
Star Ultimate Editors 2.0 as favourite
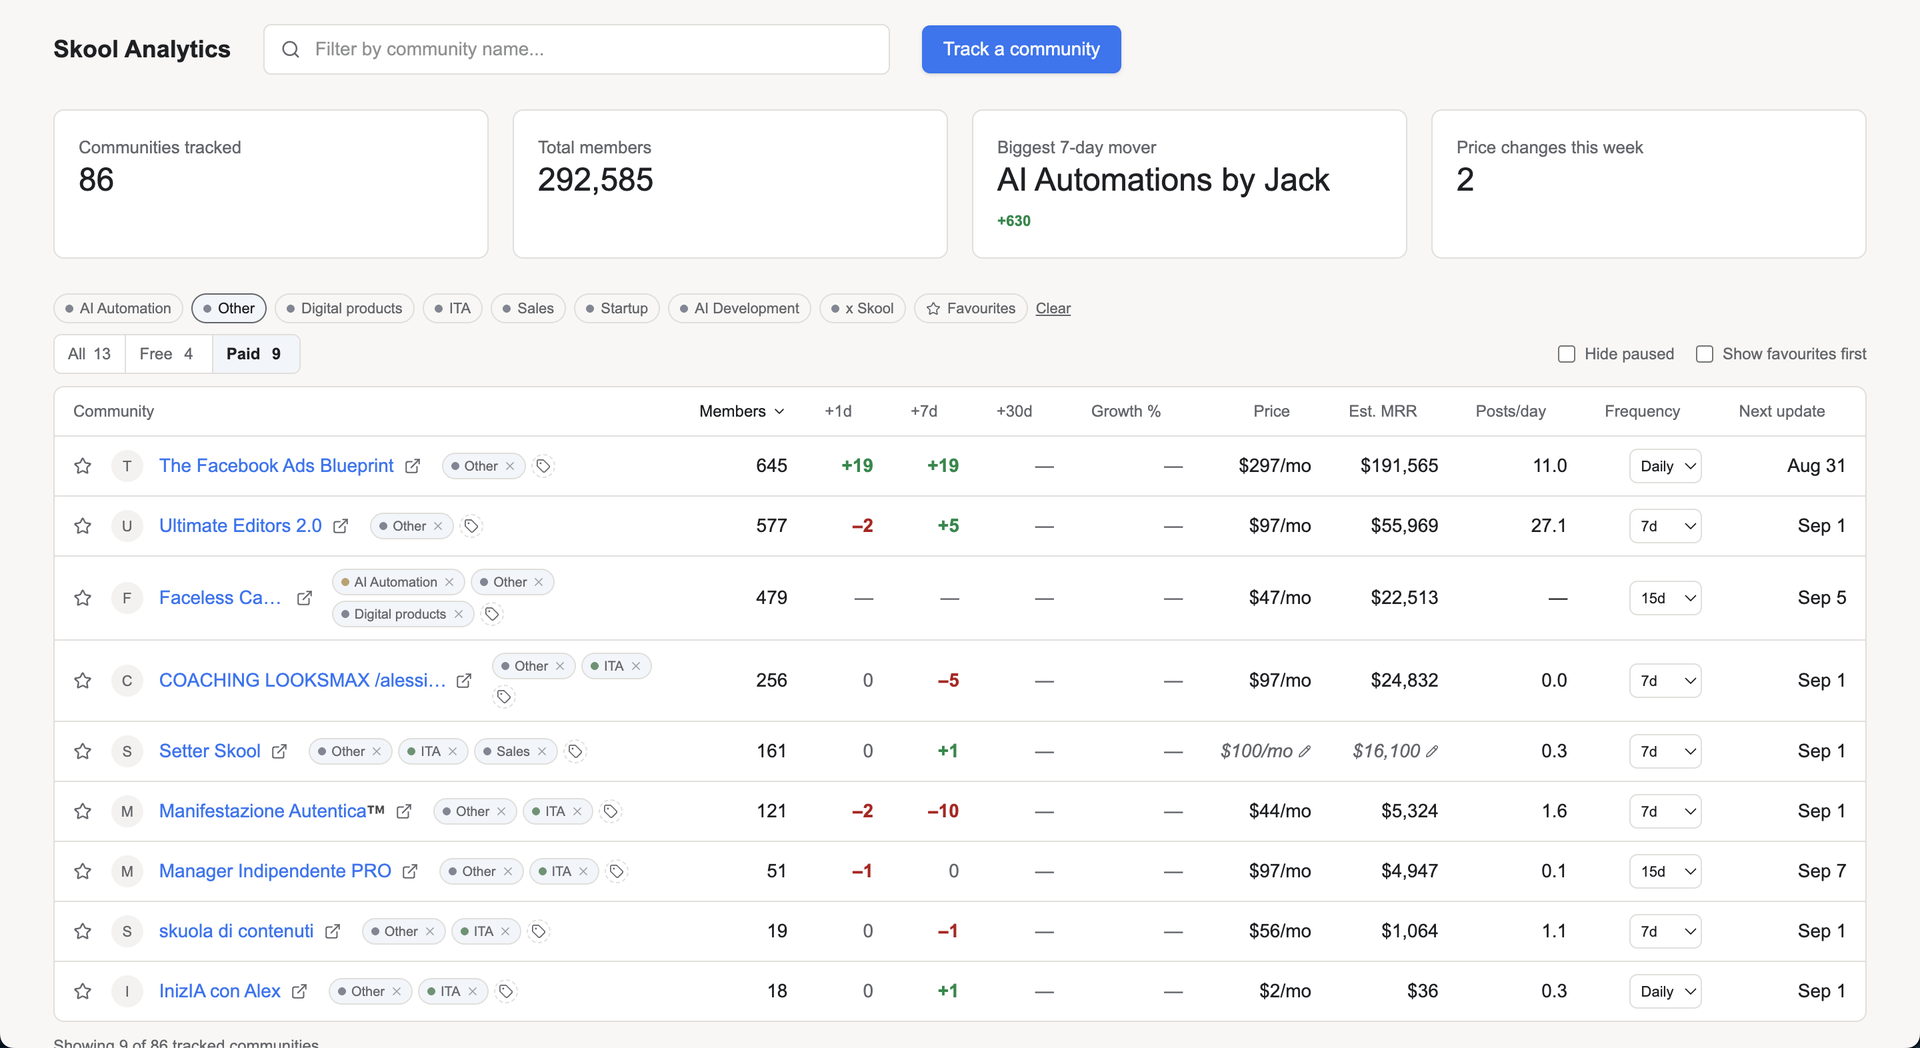tap(83, 526)
